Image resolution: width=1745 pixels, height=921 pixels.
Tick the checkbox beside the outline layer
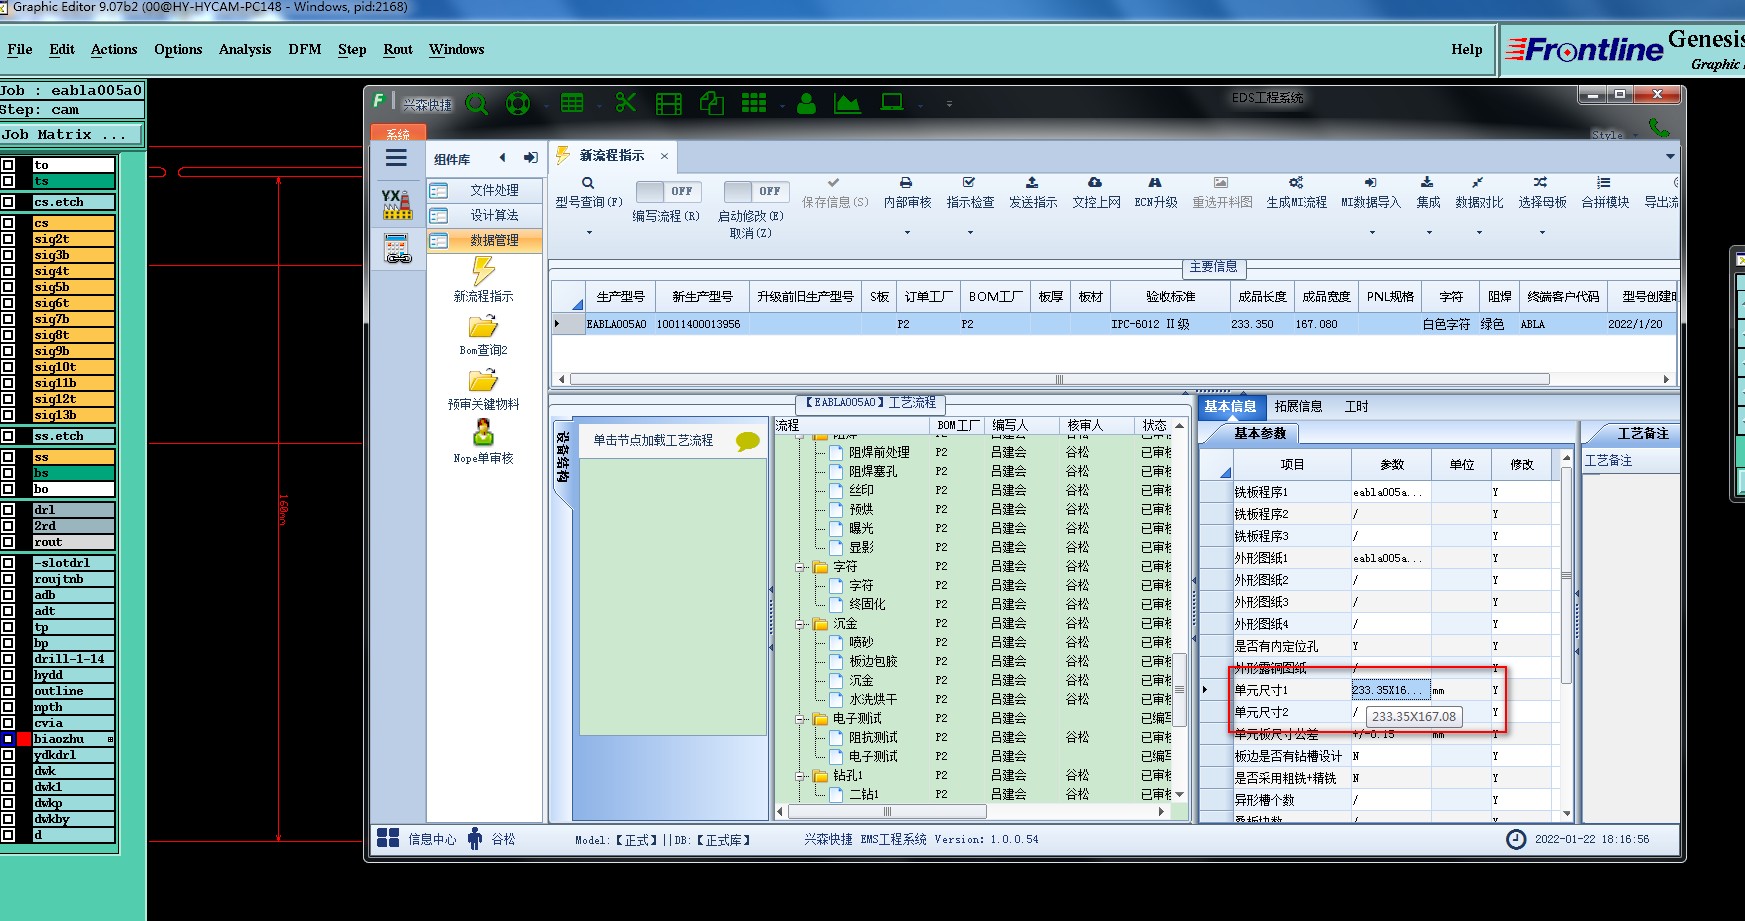(x=8, y=691)
